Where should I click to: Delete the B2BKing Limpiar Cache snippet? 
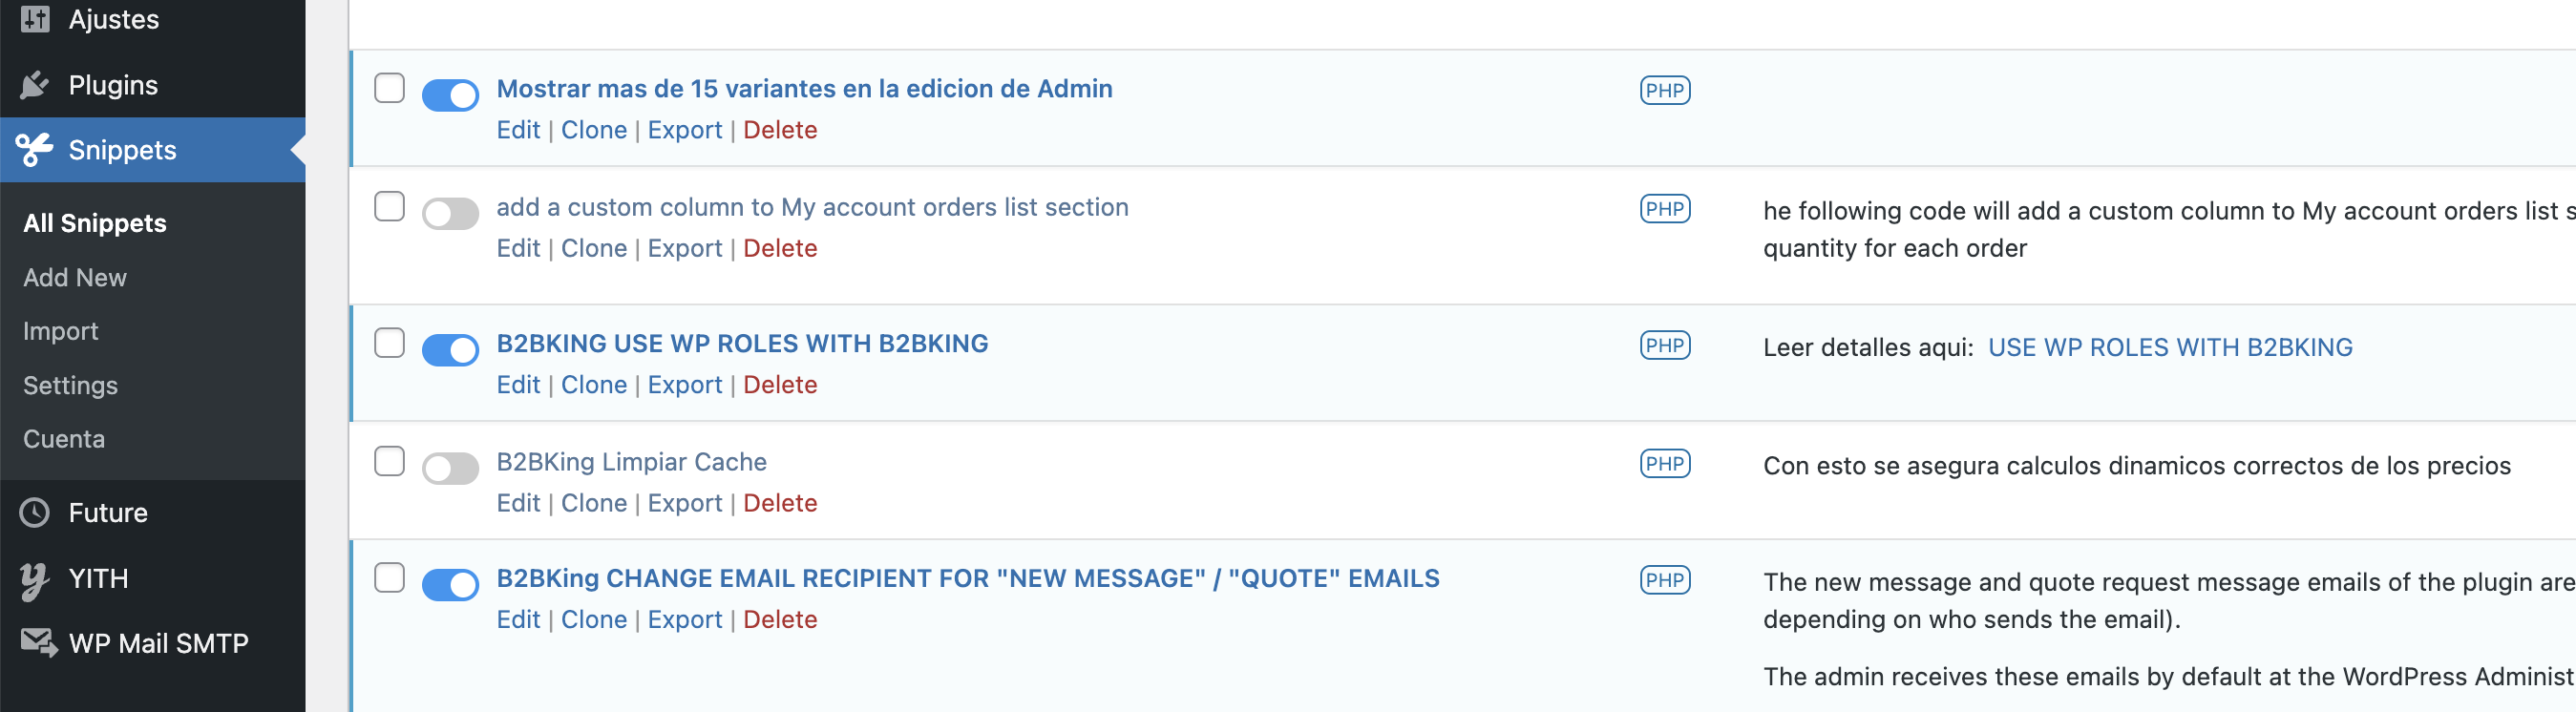(780, 504)
